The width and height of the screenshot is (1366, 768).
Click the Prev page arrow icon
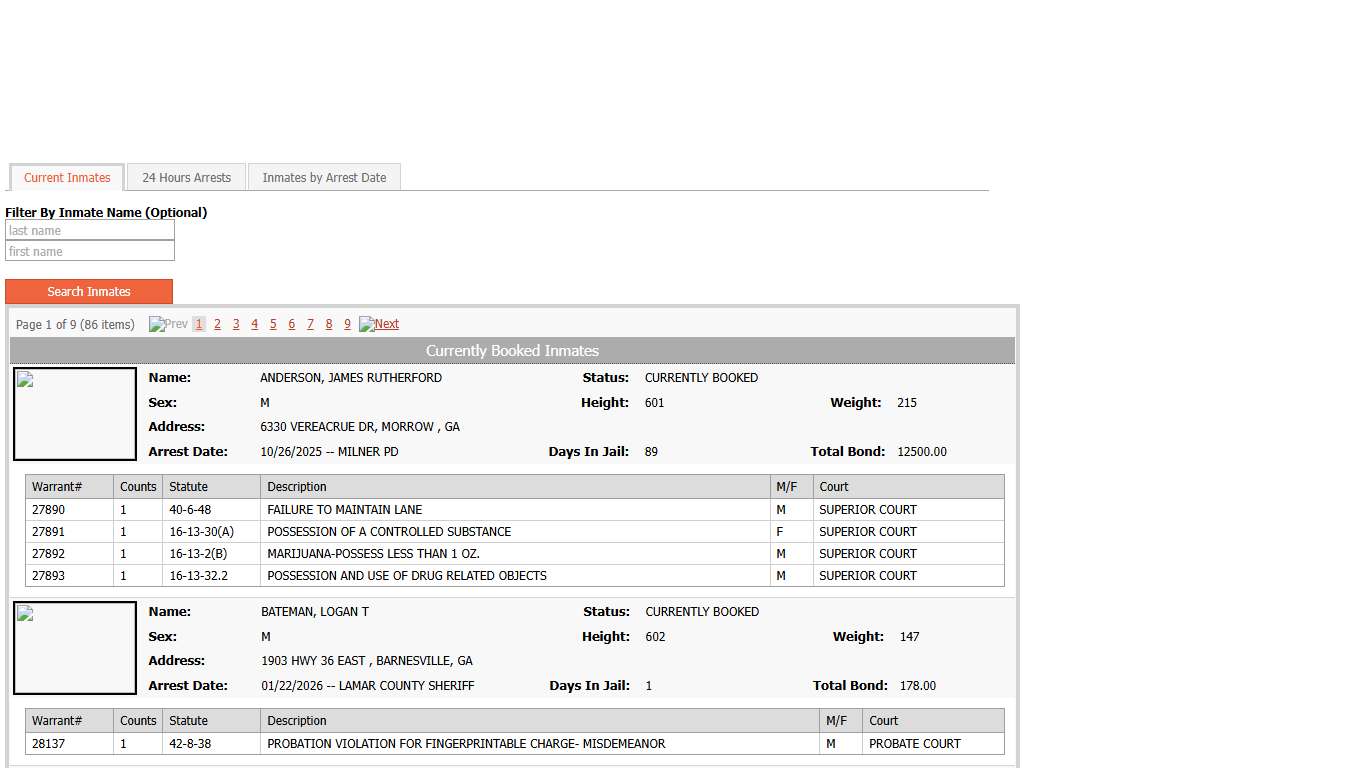coord(157,324)
